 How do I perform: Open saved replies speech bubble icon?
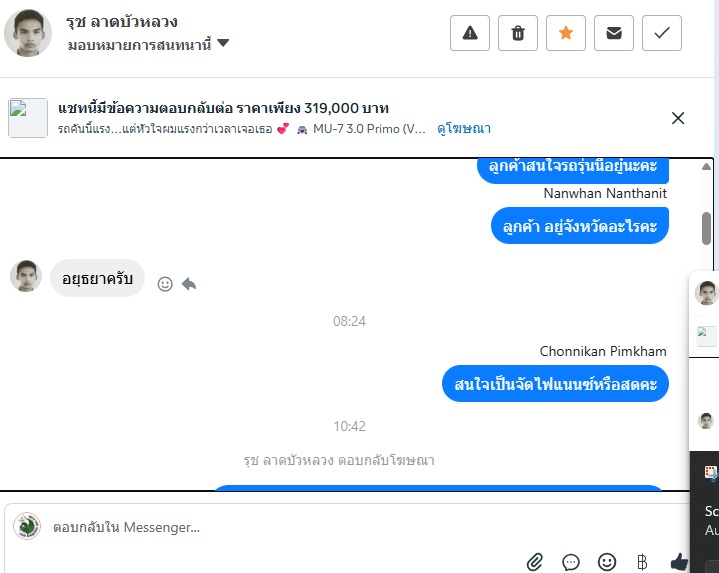(570, 562)
